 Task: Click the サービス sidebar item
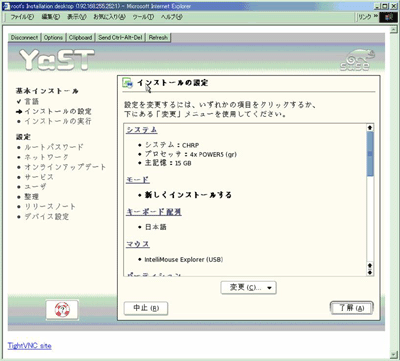point(39,177)
